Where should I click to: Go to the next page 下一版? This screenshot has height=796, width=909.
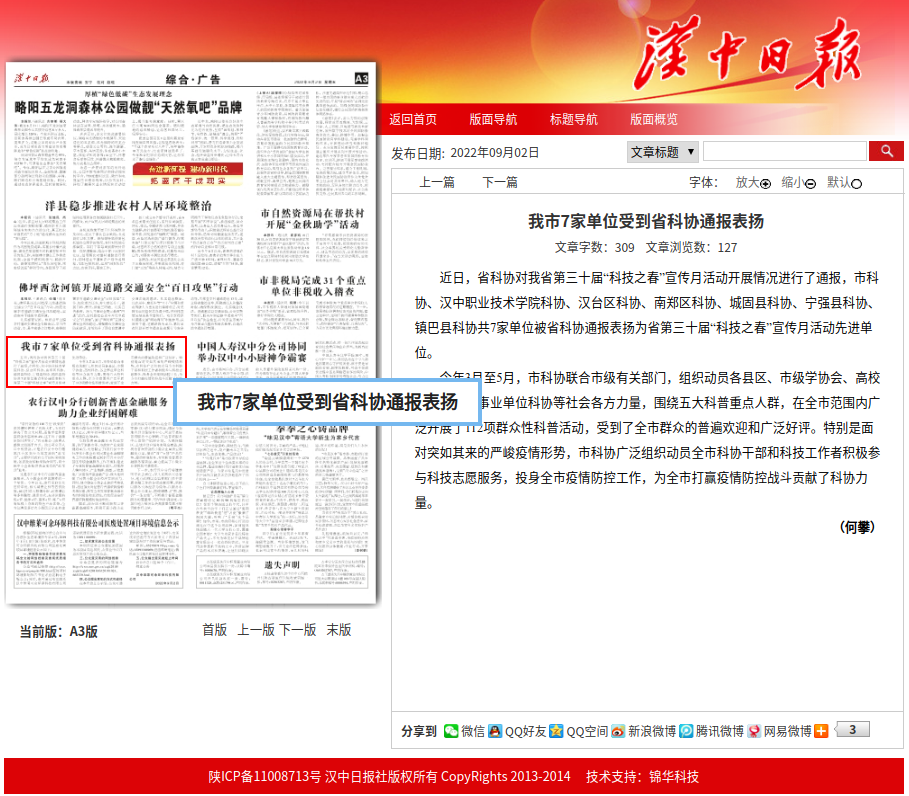(x=297, y=630)
